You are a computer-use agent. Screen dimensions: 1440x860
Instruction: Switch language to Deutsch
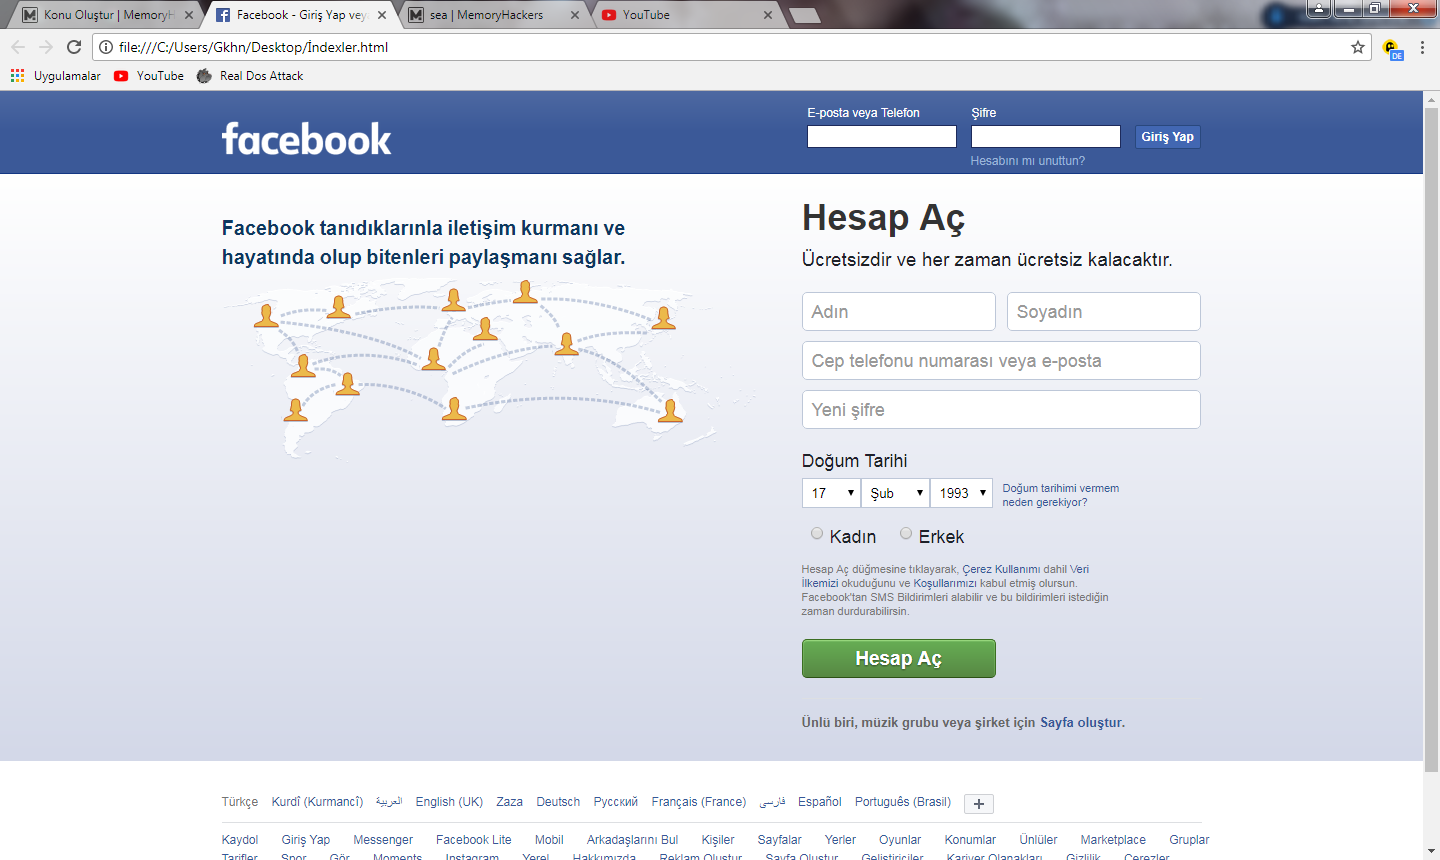[x=558, y=802]
